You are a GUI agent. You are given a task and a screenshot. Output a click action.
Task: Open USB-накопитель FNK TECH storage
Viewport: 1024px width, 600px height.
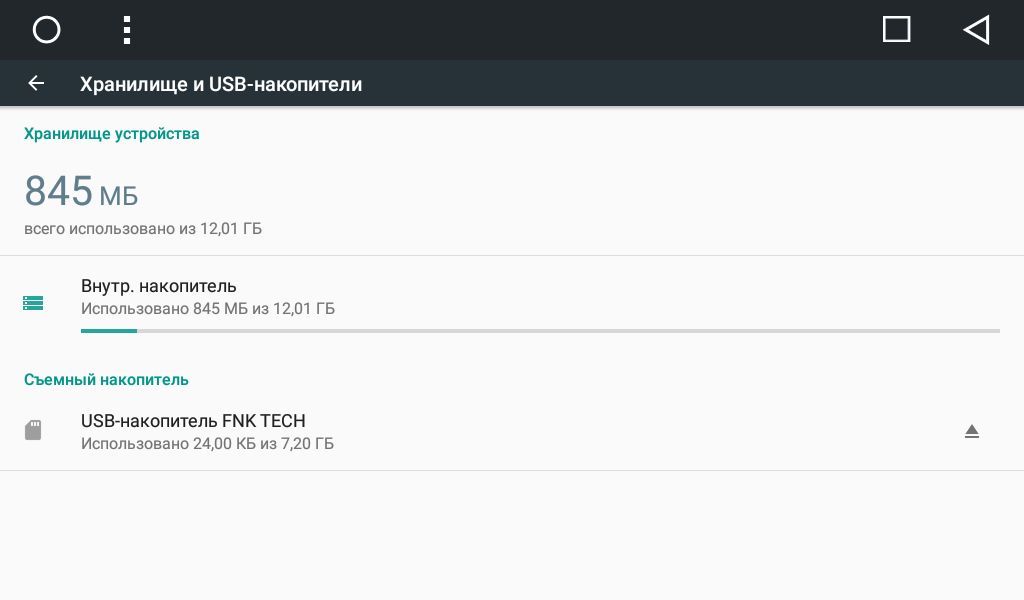coord(512,432)
